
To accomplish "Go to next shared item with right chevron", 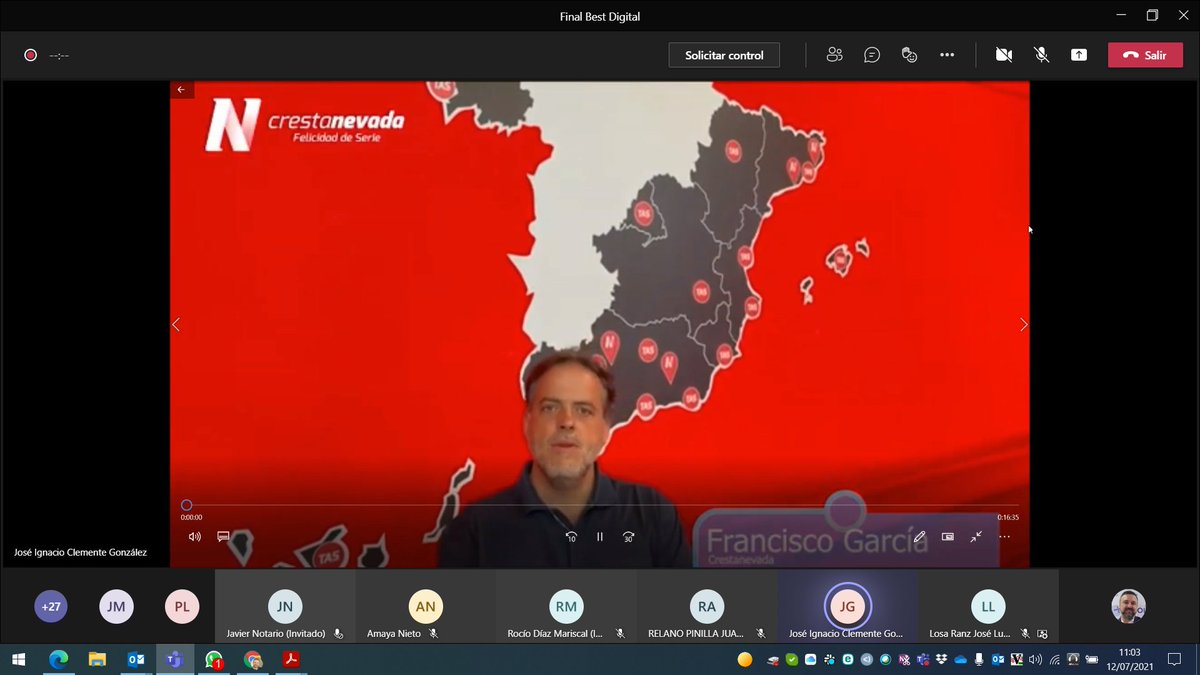I will coord(1023,325).
